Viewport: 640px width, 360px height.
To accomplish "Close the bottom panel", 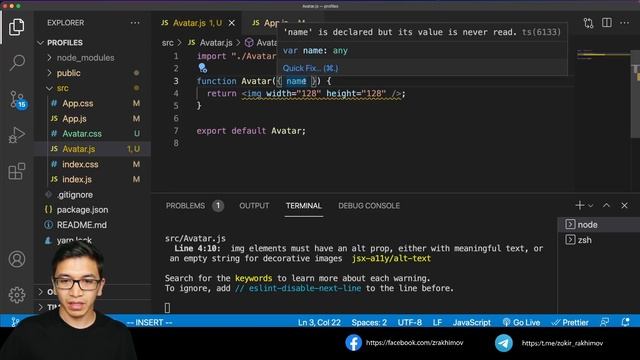I will point(624,205).
